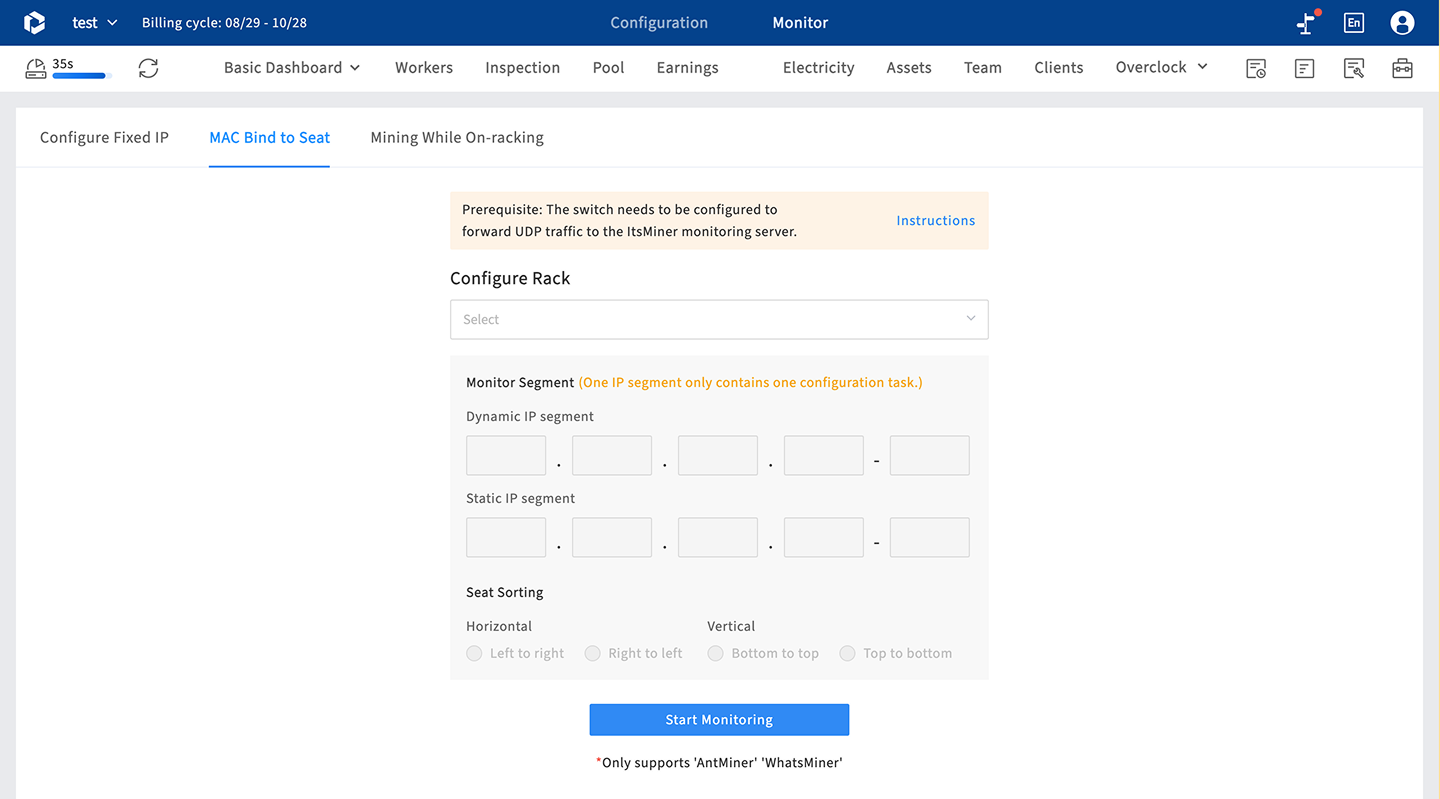Open the user profile avatar icon
Viewport: 1440px width, 799px height.
(1402, 23)
